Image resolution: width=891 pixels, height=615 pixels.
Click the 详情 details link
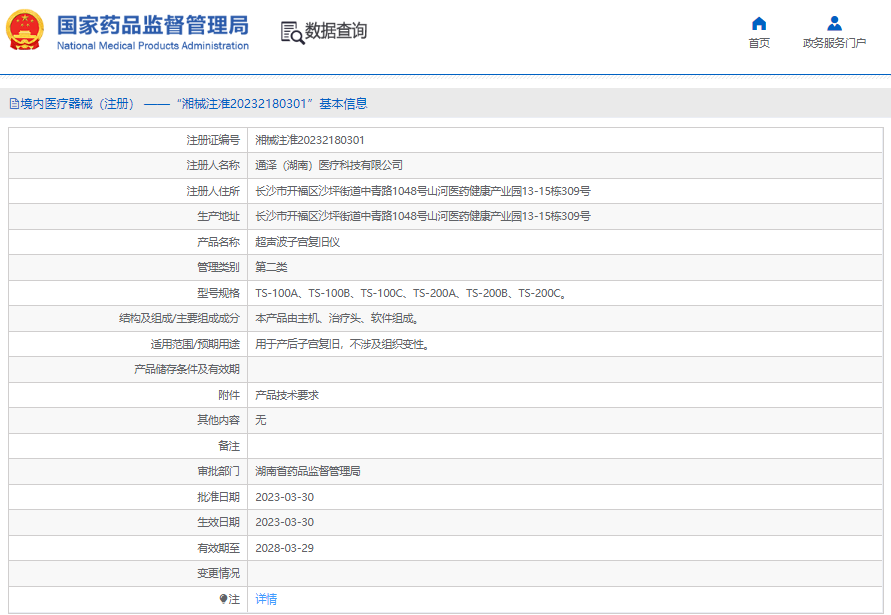[266, 599]
